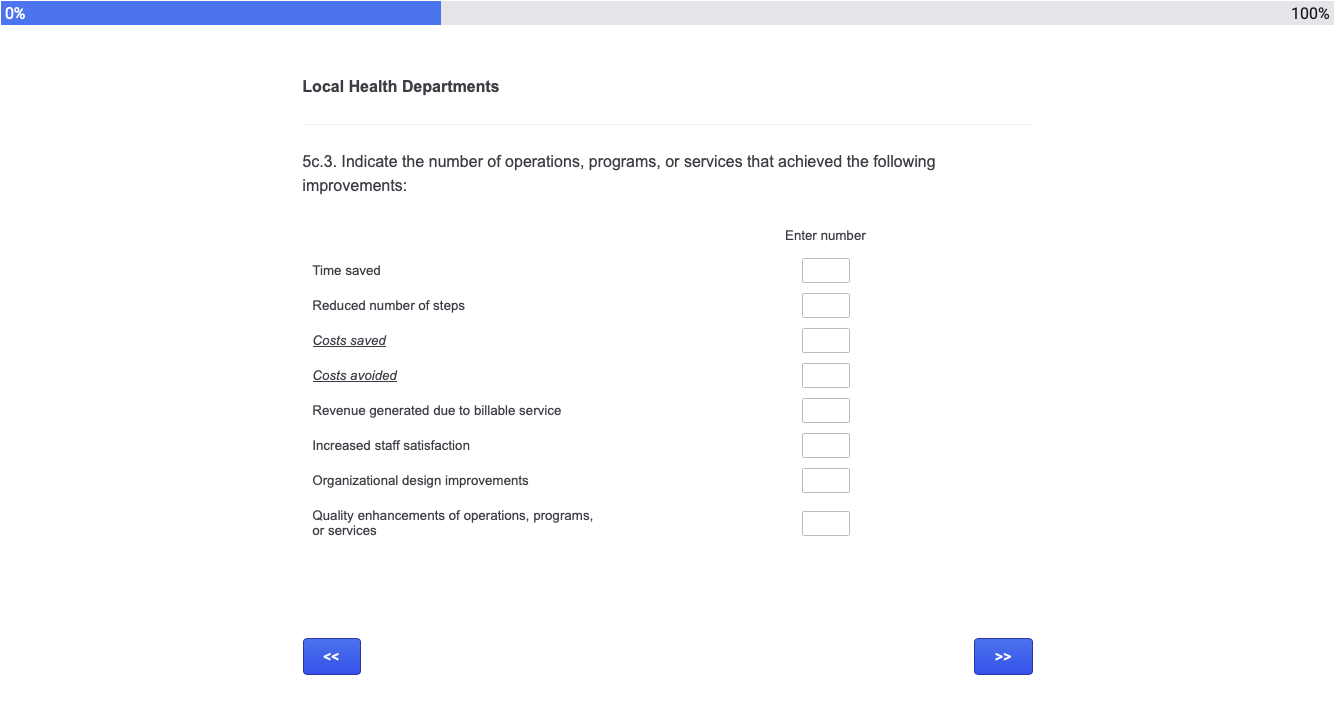Click the Enter number column header
The width and height of the screenshot is (1334, 712).
(825, 236)
